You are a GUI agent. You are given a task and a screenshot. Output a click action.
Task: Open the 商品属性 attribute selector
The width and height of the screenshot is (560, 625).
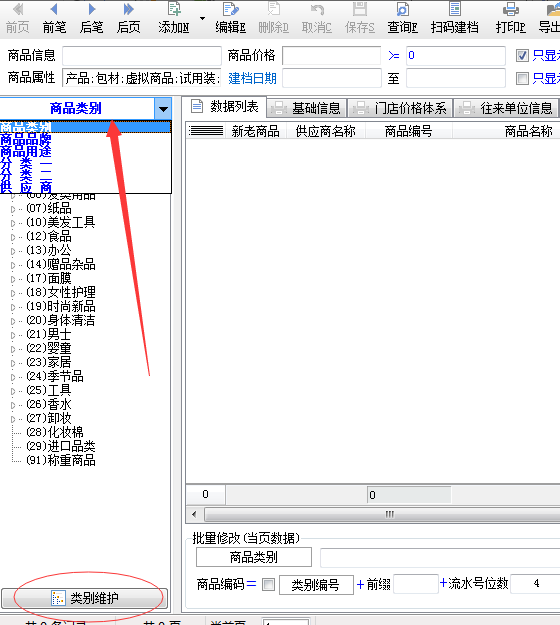142,78
